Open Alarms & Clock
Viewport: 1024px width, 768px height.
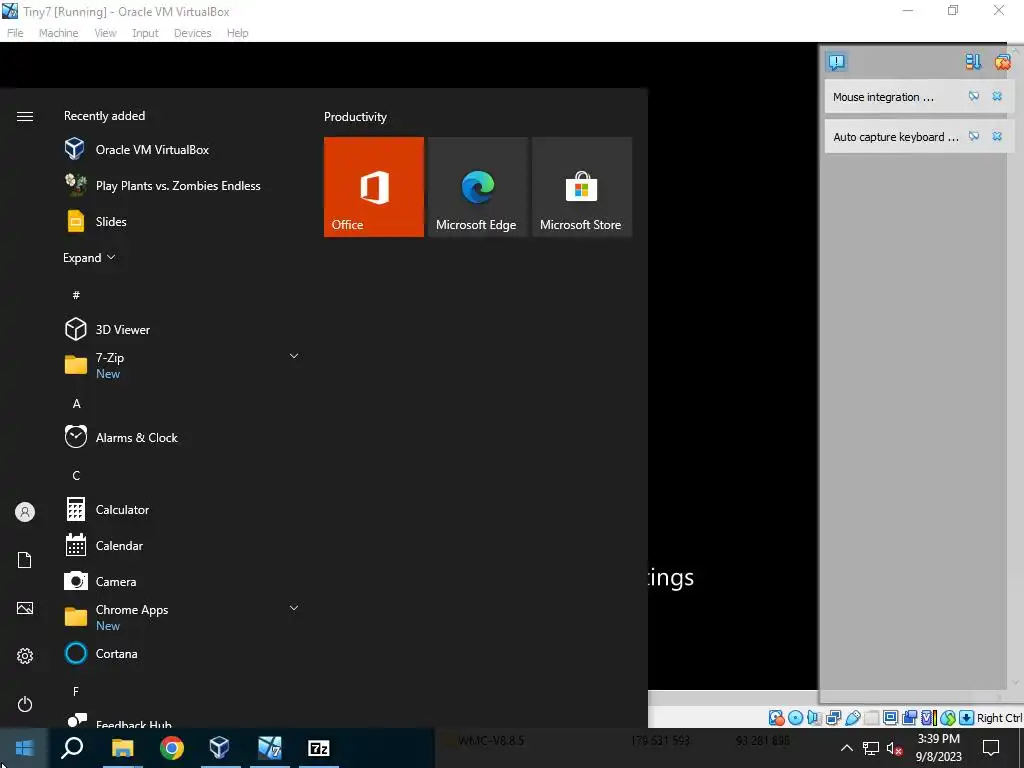pyautogui.click(x=181, y=438)
